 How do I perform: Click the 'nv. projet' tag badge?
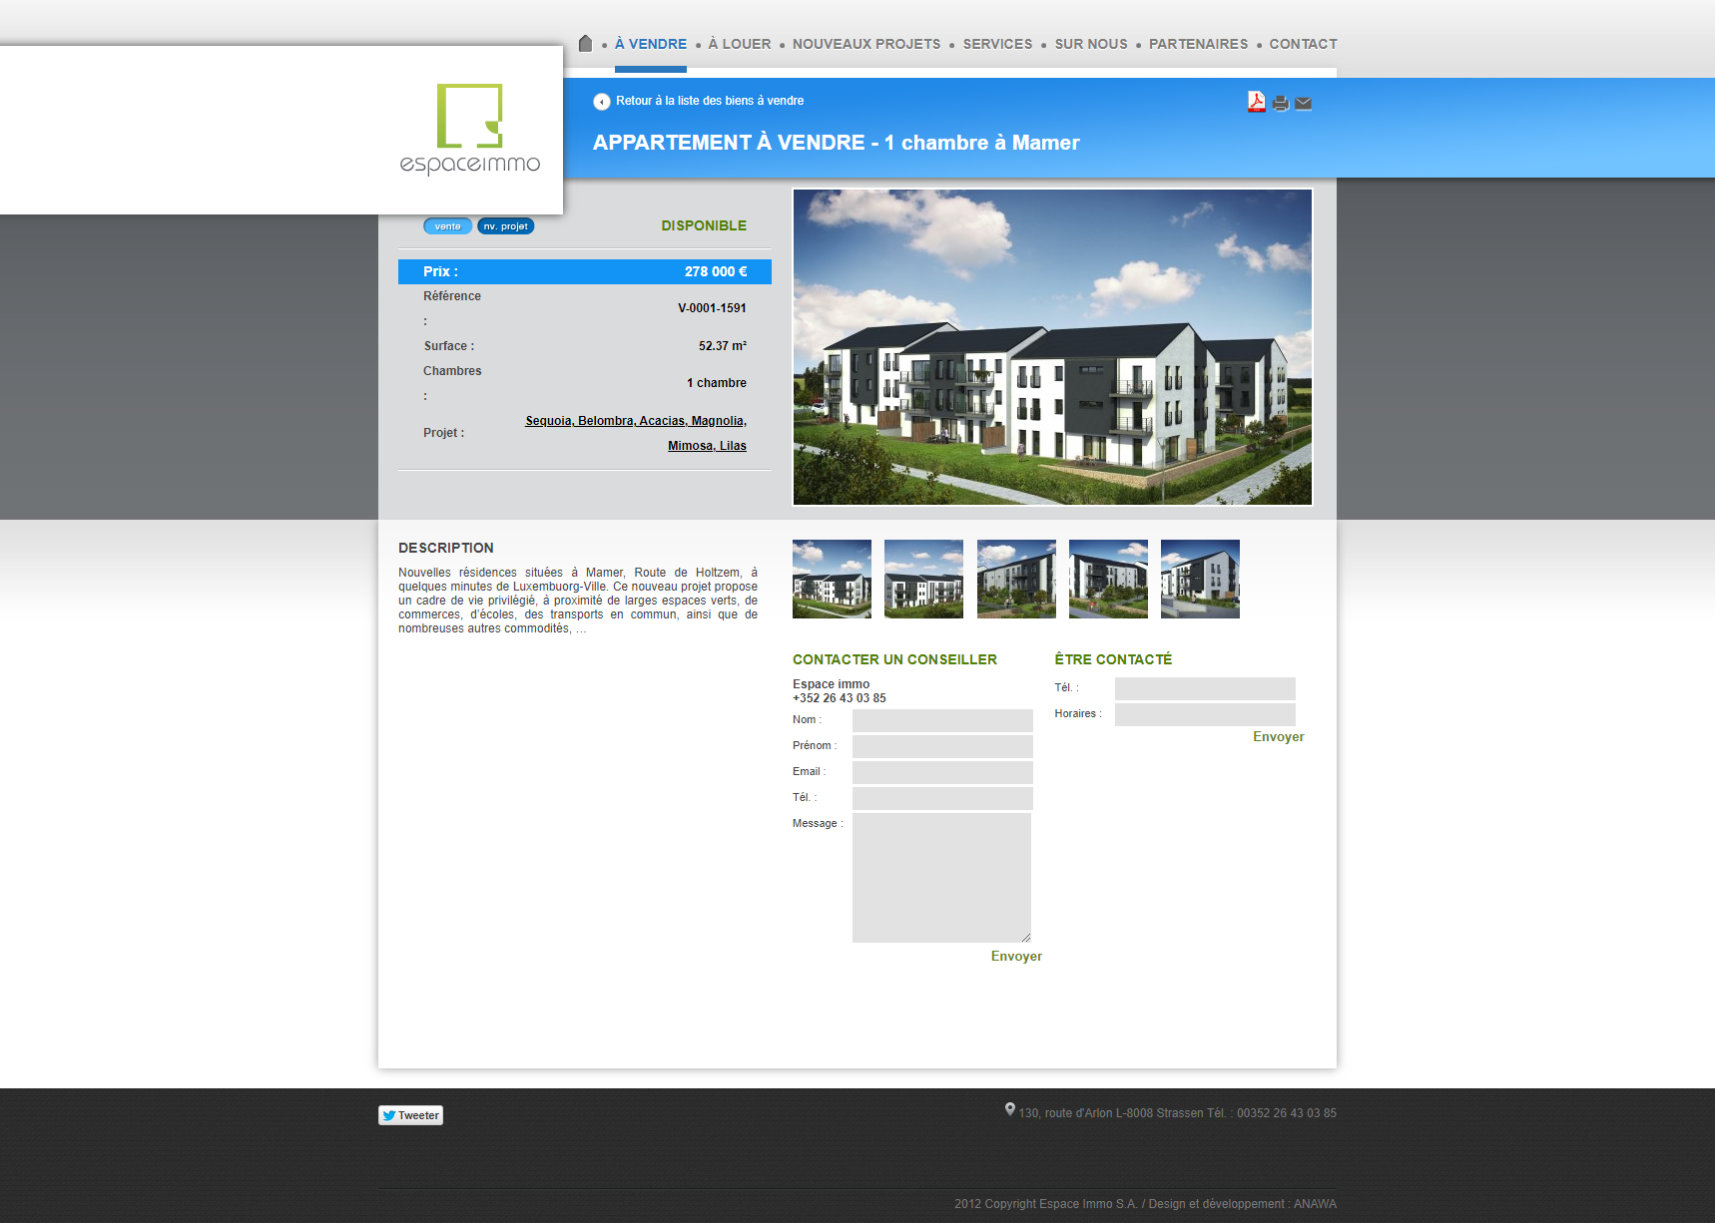click(x=505, y=226)
